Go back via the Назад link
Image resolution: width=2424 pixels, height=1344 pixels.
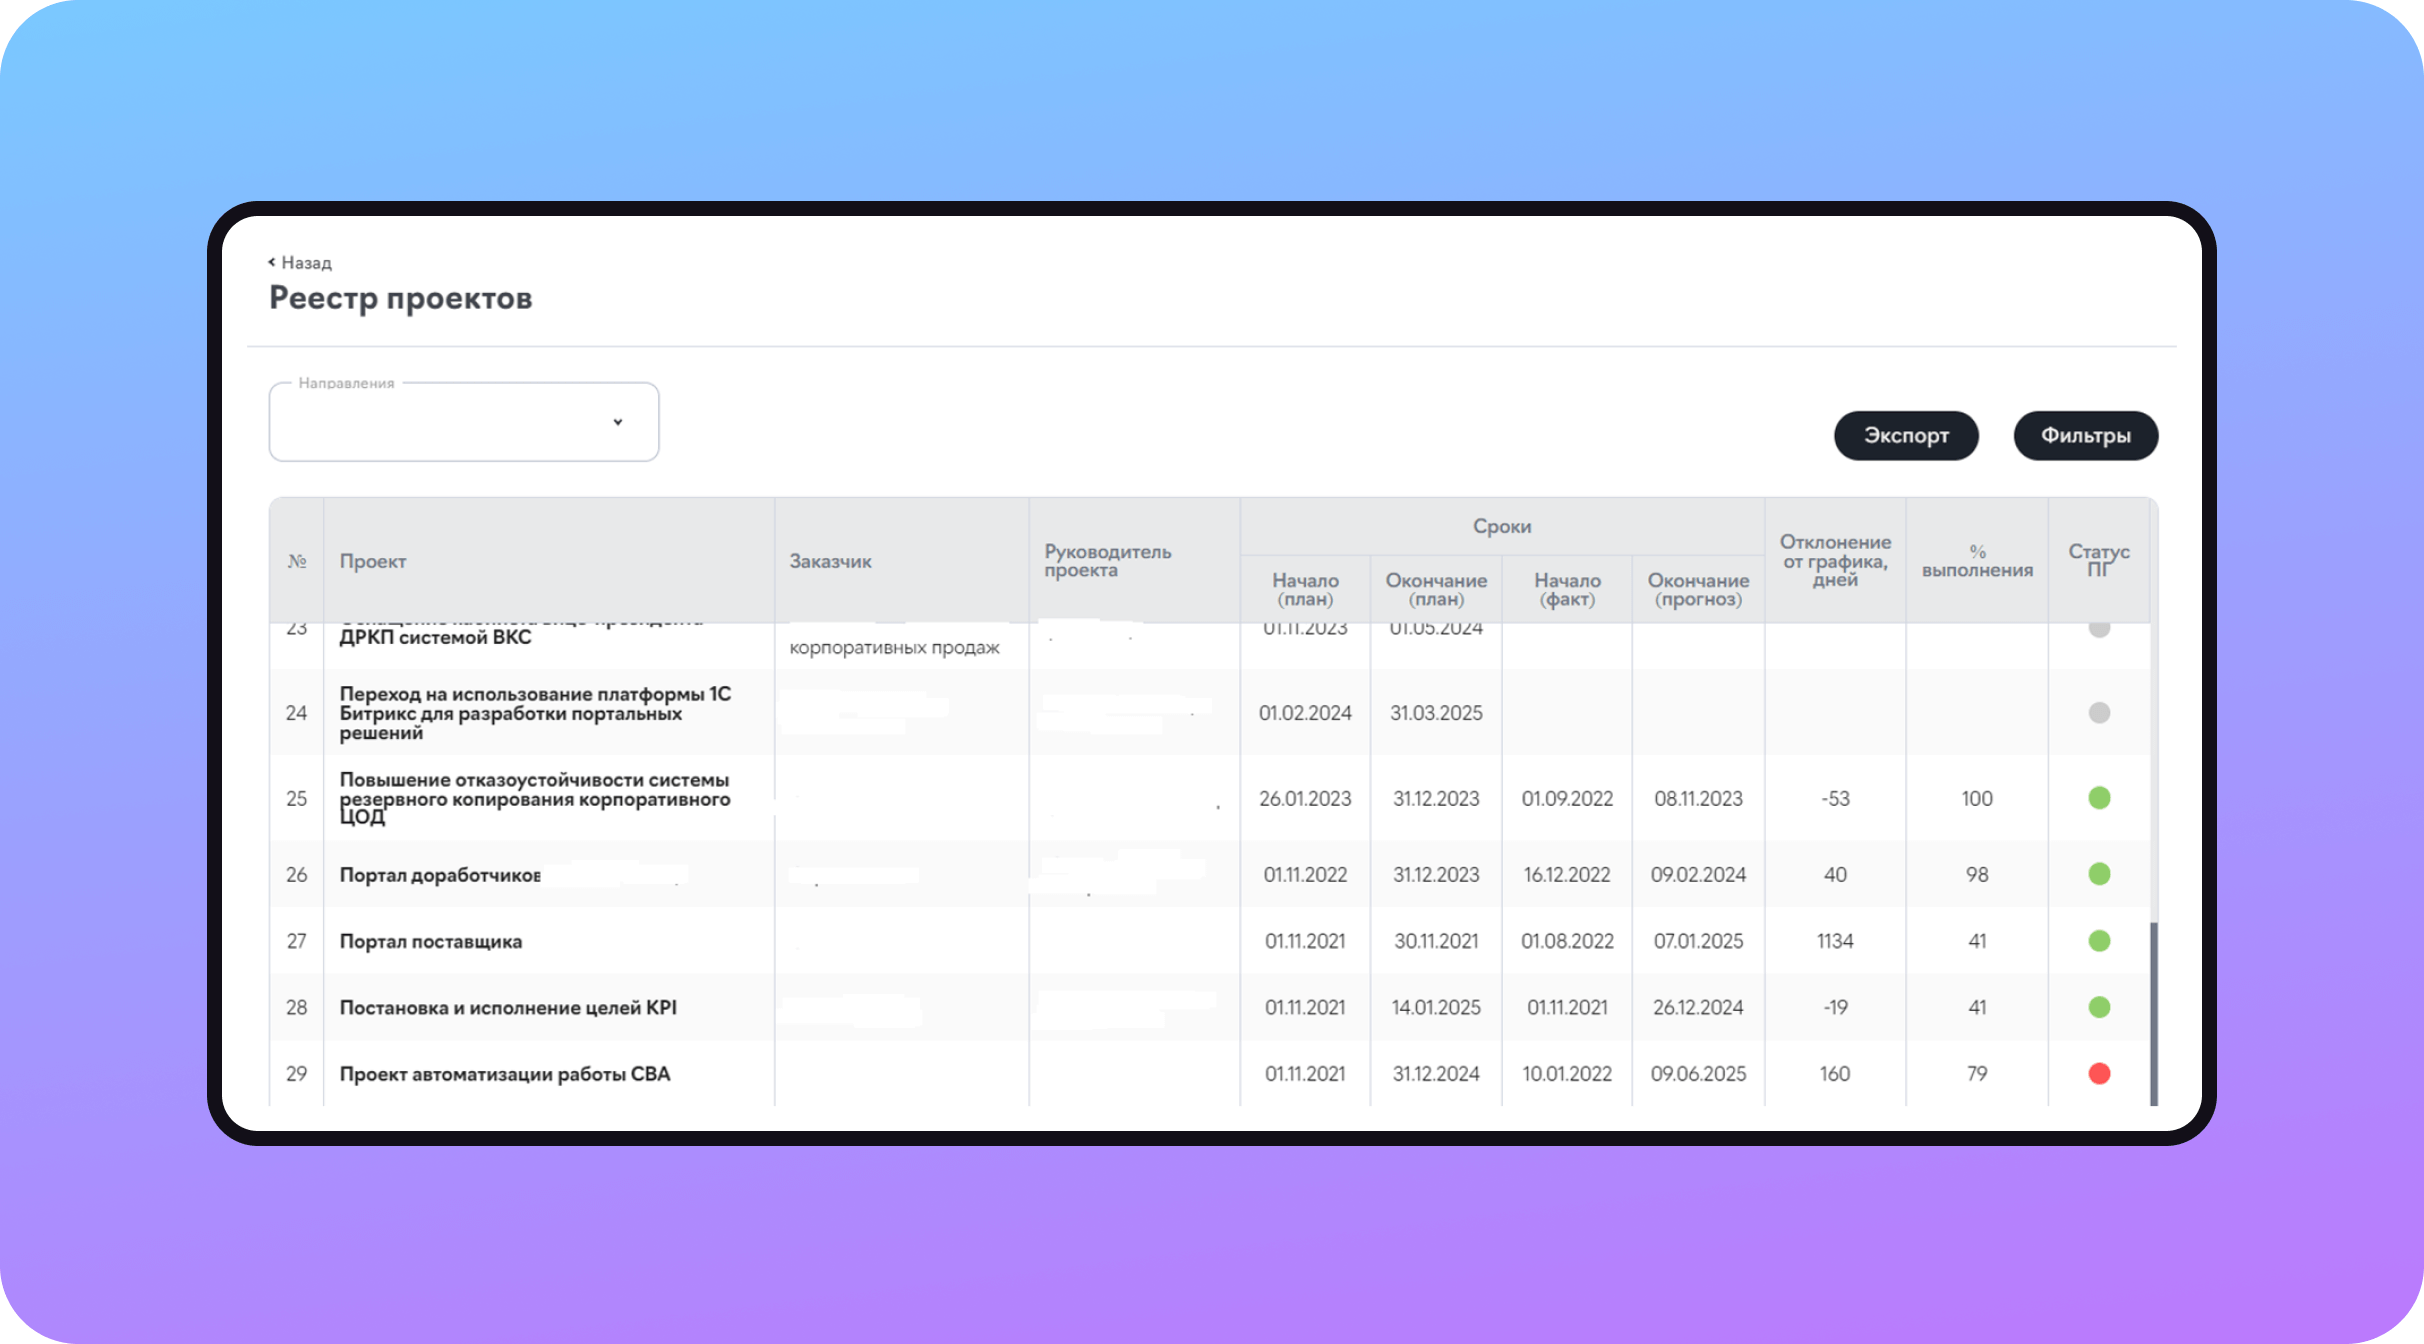(306, 262)
